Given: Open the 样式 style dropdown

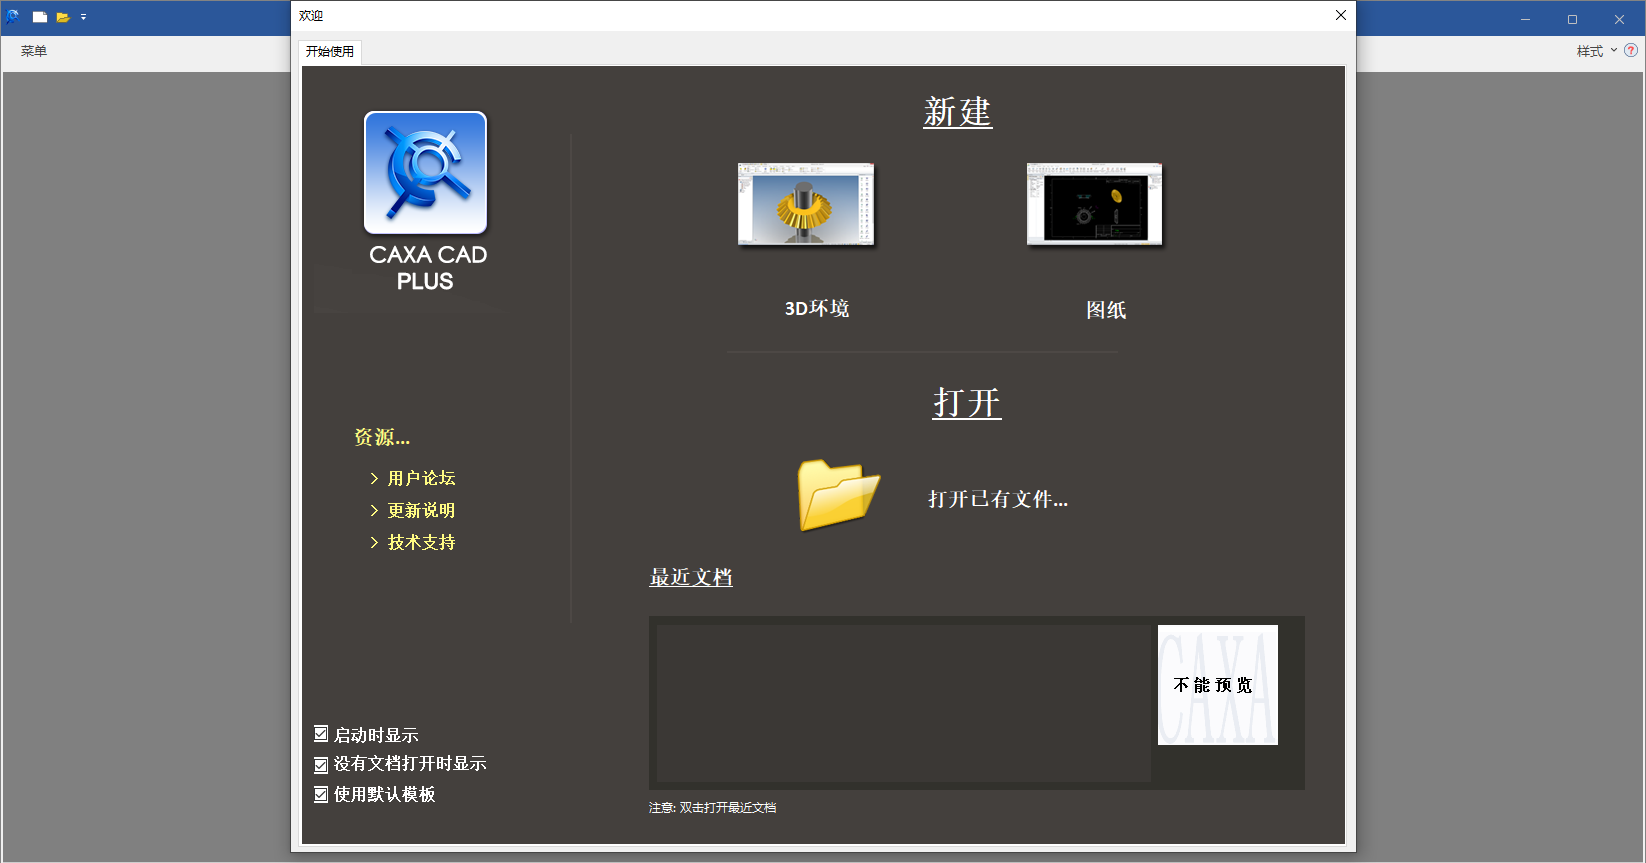Looking at the screenshot, I should pyautogui.click(x=1596, y=51).
